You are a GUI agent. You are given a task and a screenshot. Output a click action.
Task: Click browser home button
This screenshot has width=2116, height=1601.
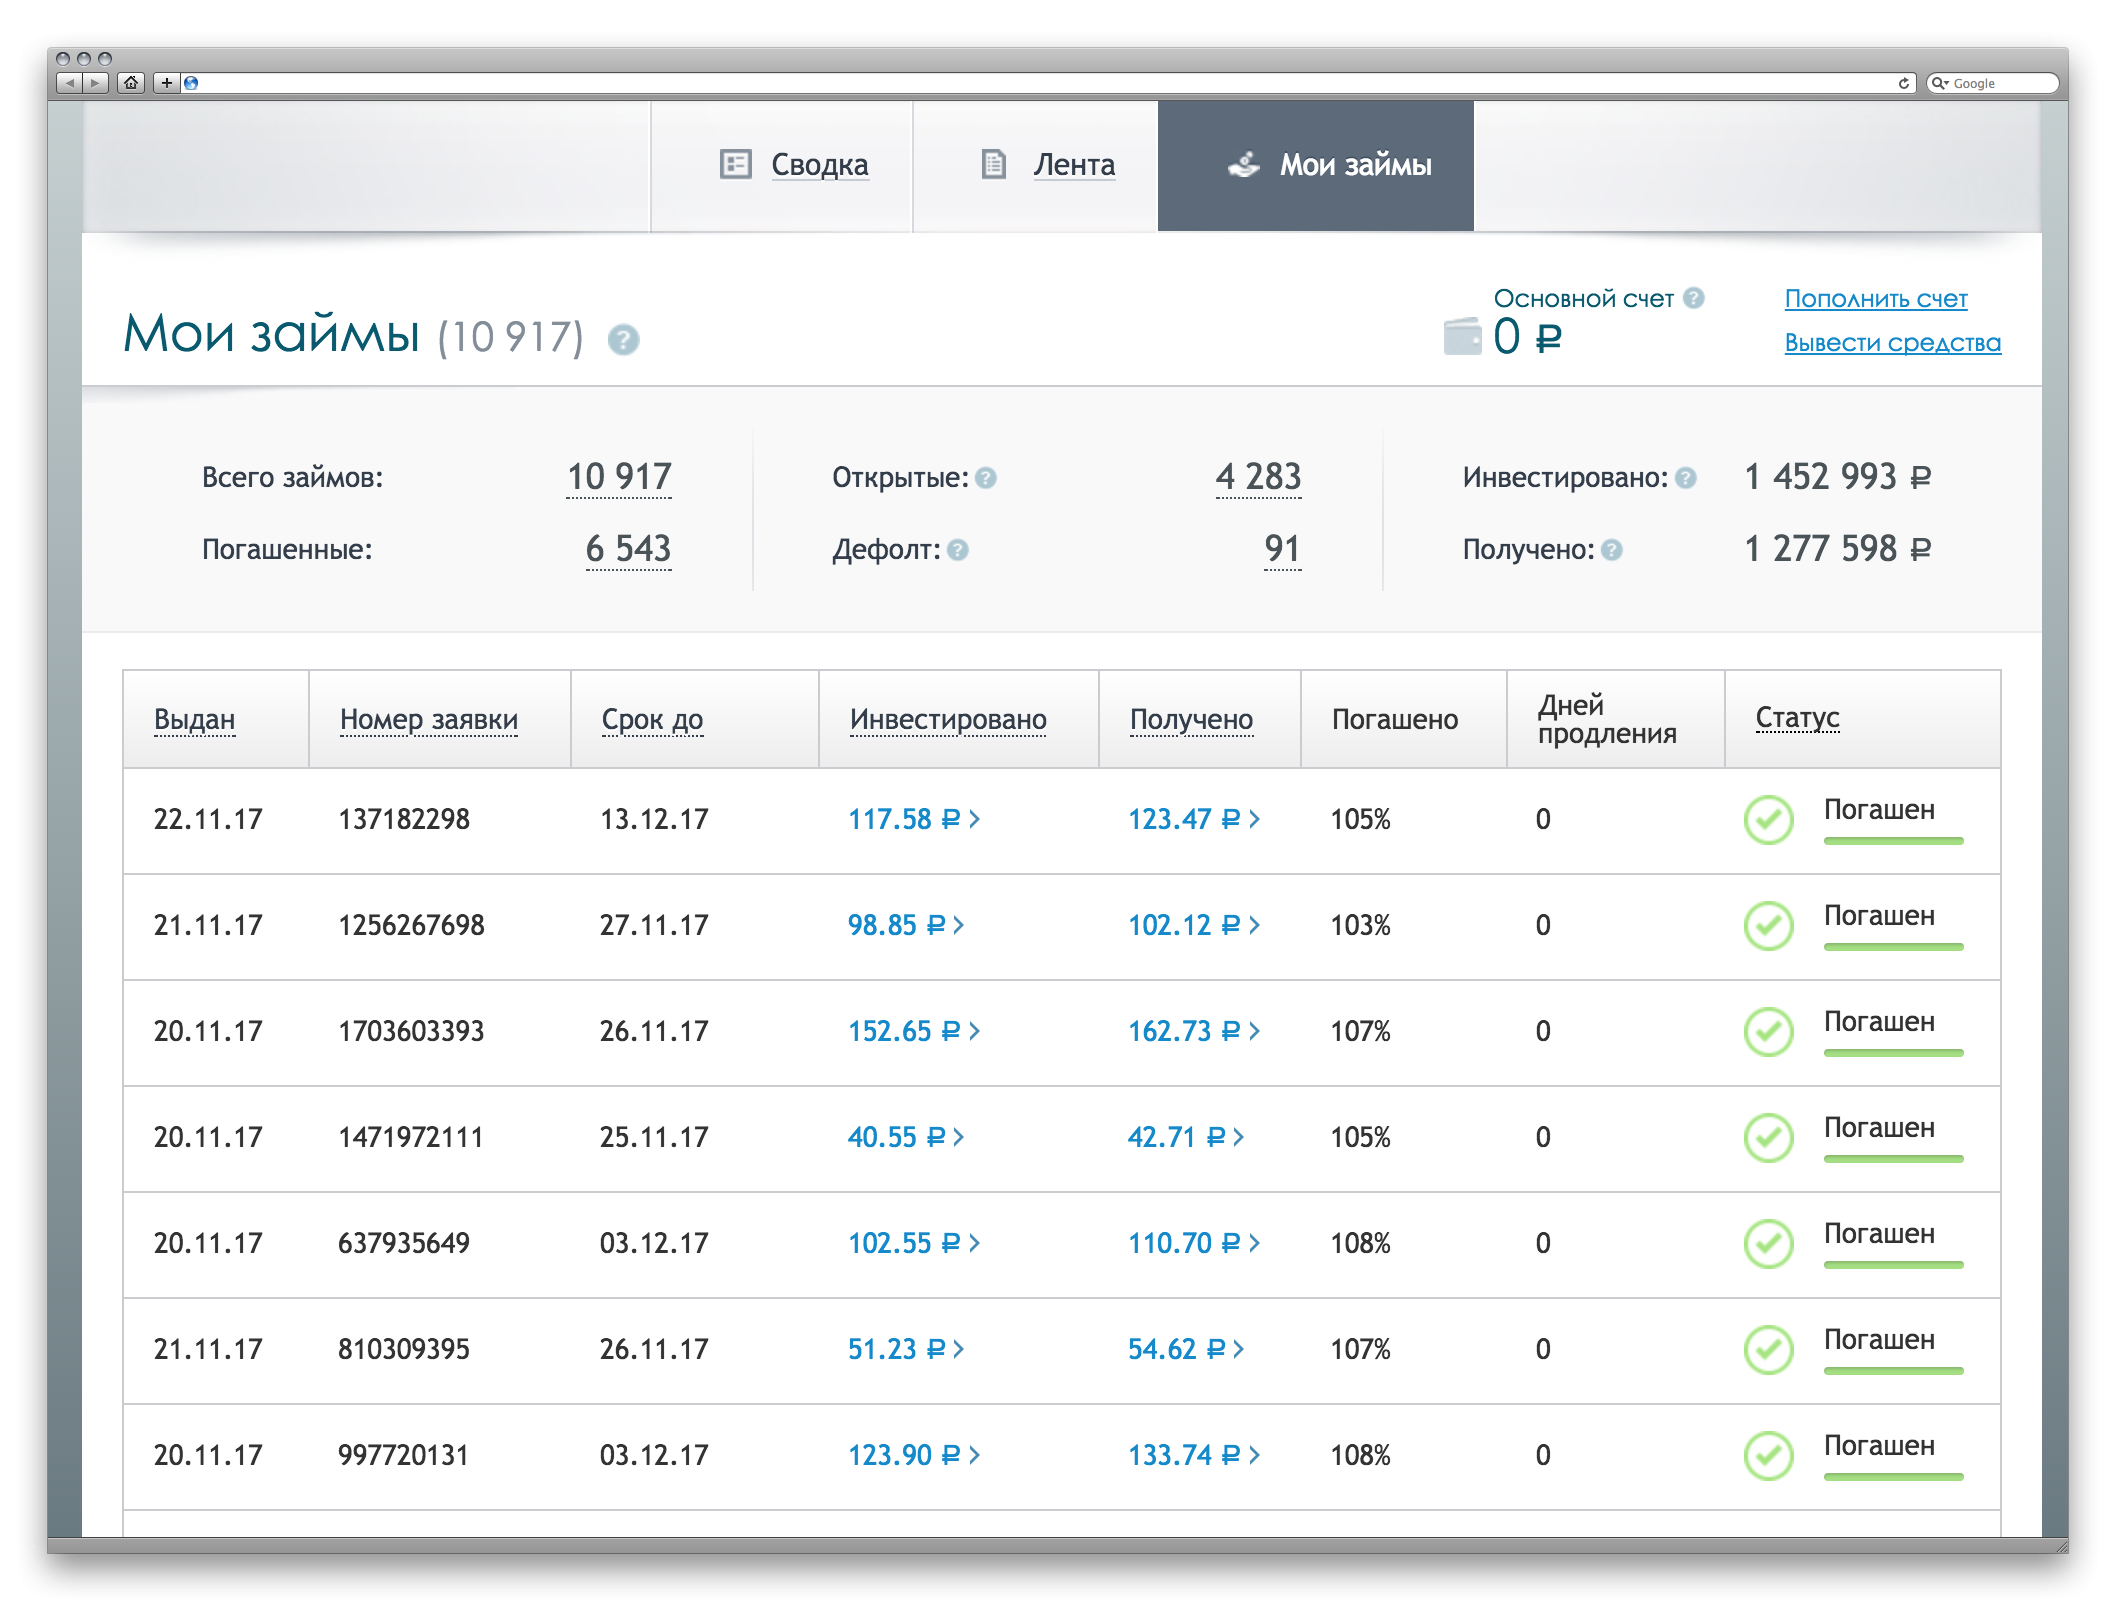(x=131, y=83)
